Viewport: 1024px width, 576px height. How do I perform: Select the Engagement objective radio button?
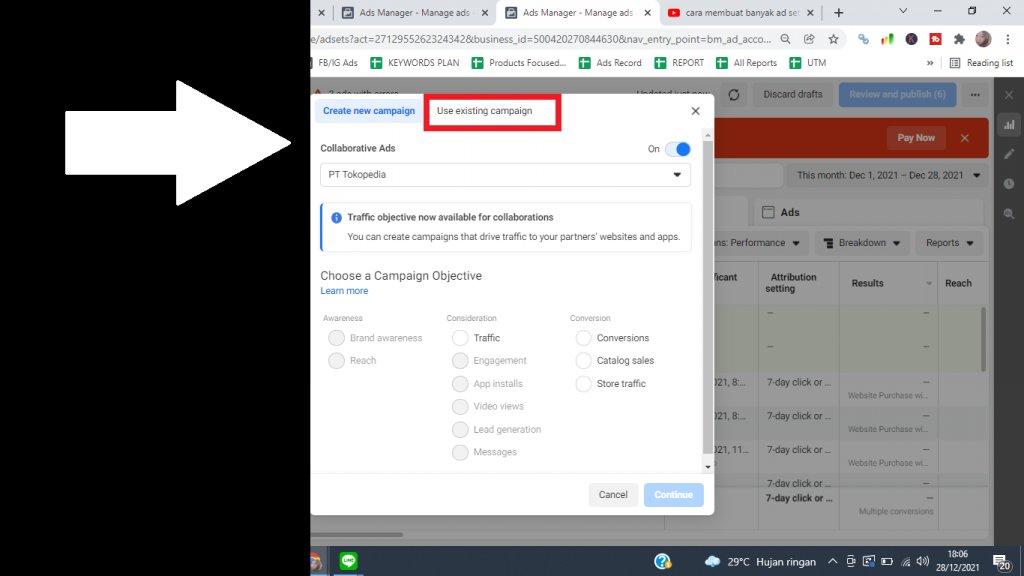click(460, 360)
